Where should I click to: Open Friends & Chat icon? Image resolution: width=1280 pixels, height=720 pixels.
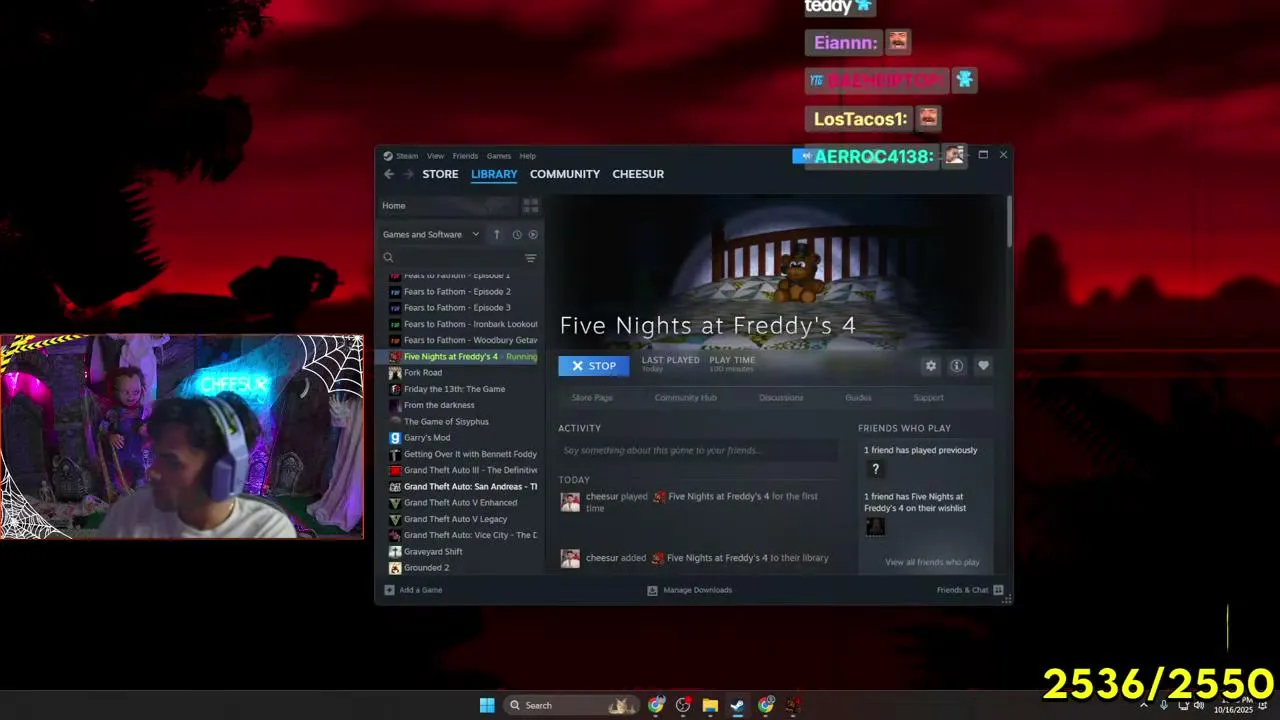click(x=998, y=590)
